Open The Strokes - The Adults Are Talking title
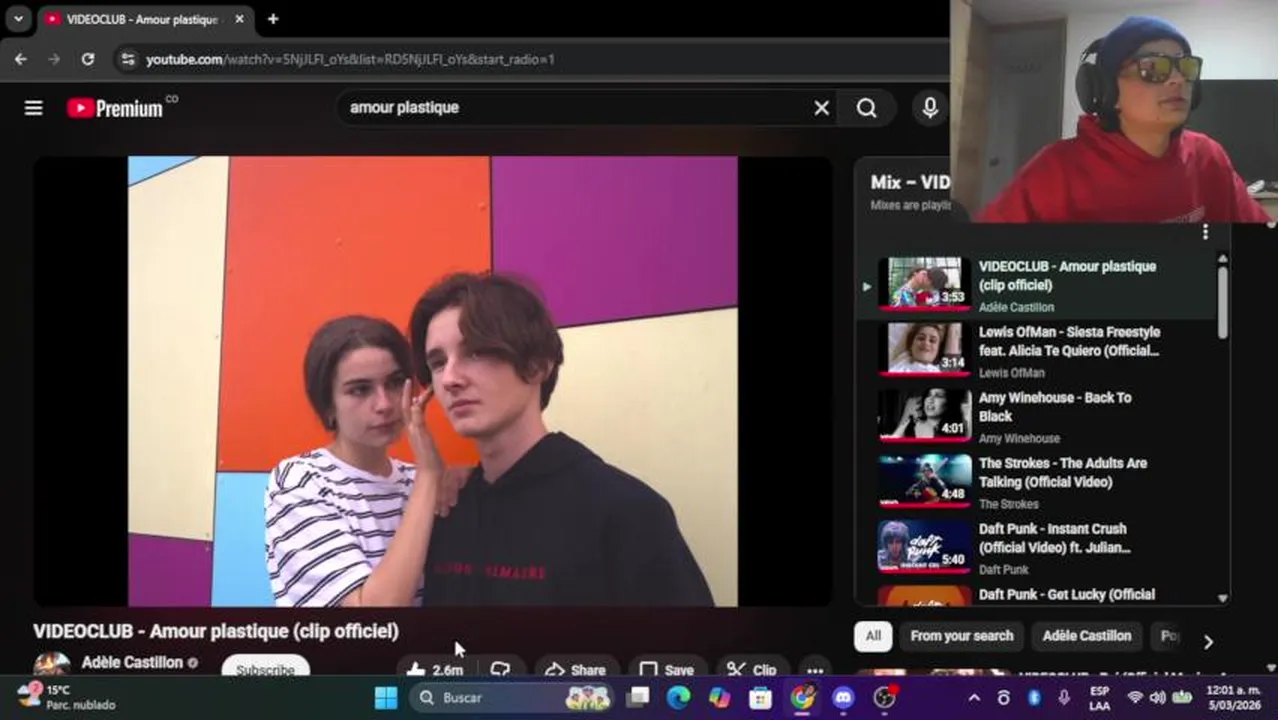Viewport: 1278px width, 720px height. 1063,472
